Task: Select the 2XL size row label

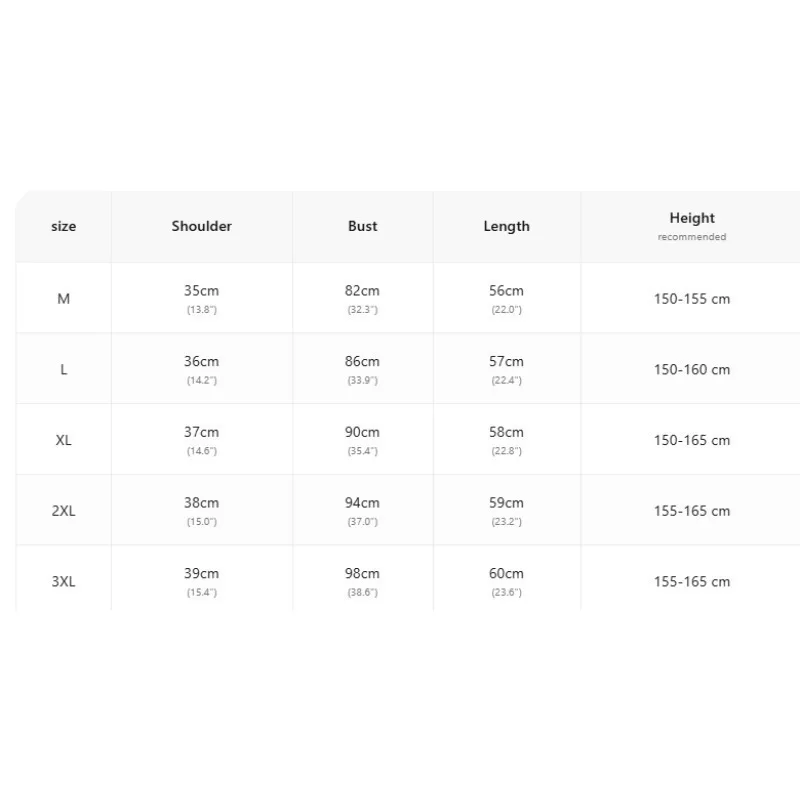Action: [x=63, y=511]
